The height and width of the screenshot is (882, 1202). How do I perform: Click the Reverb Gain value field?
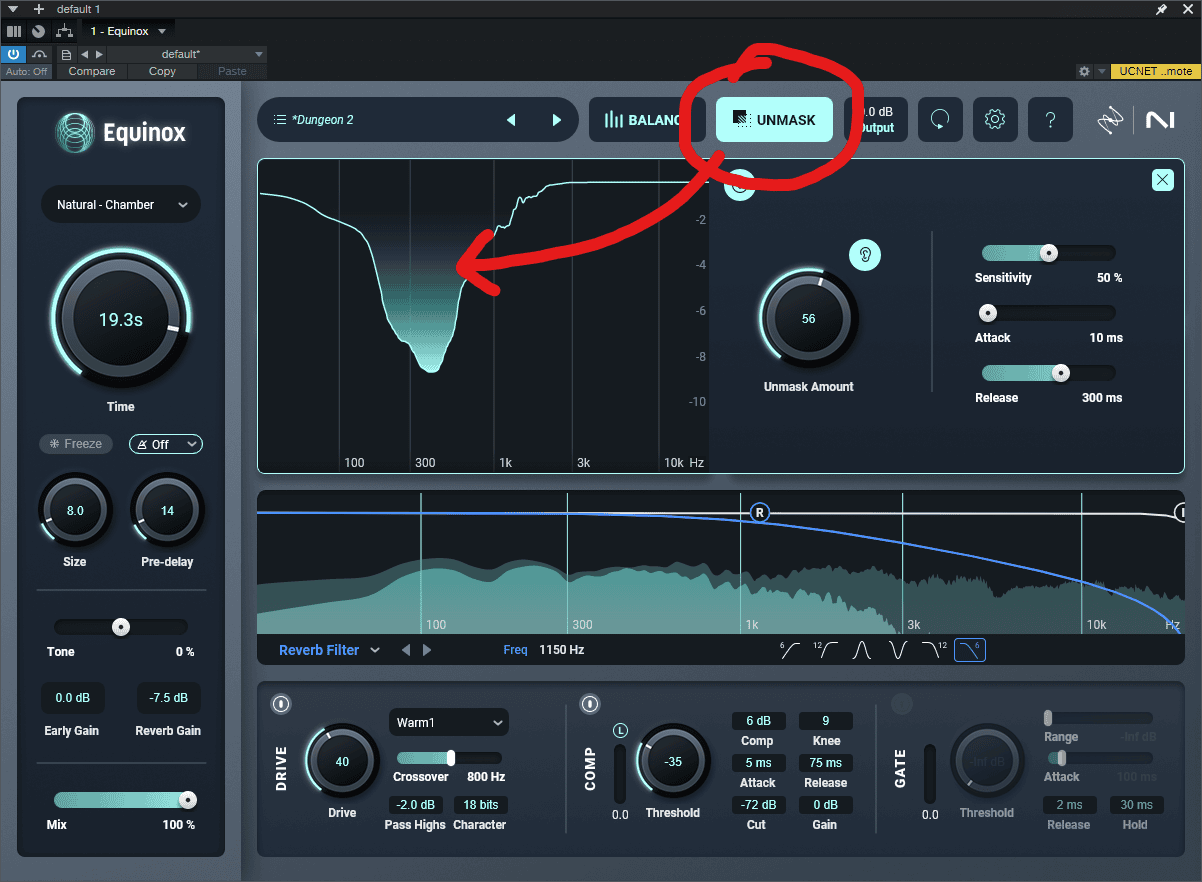pyautogui.click(x=168, y=698)
